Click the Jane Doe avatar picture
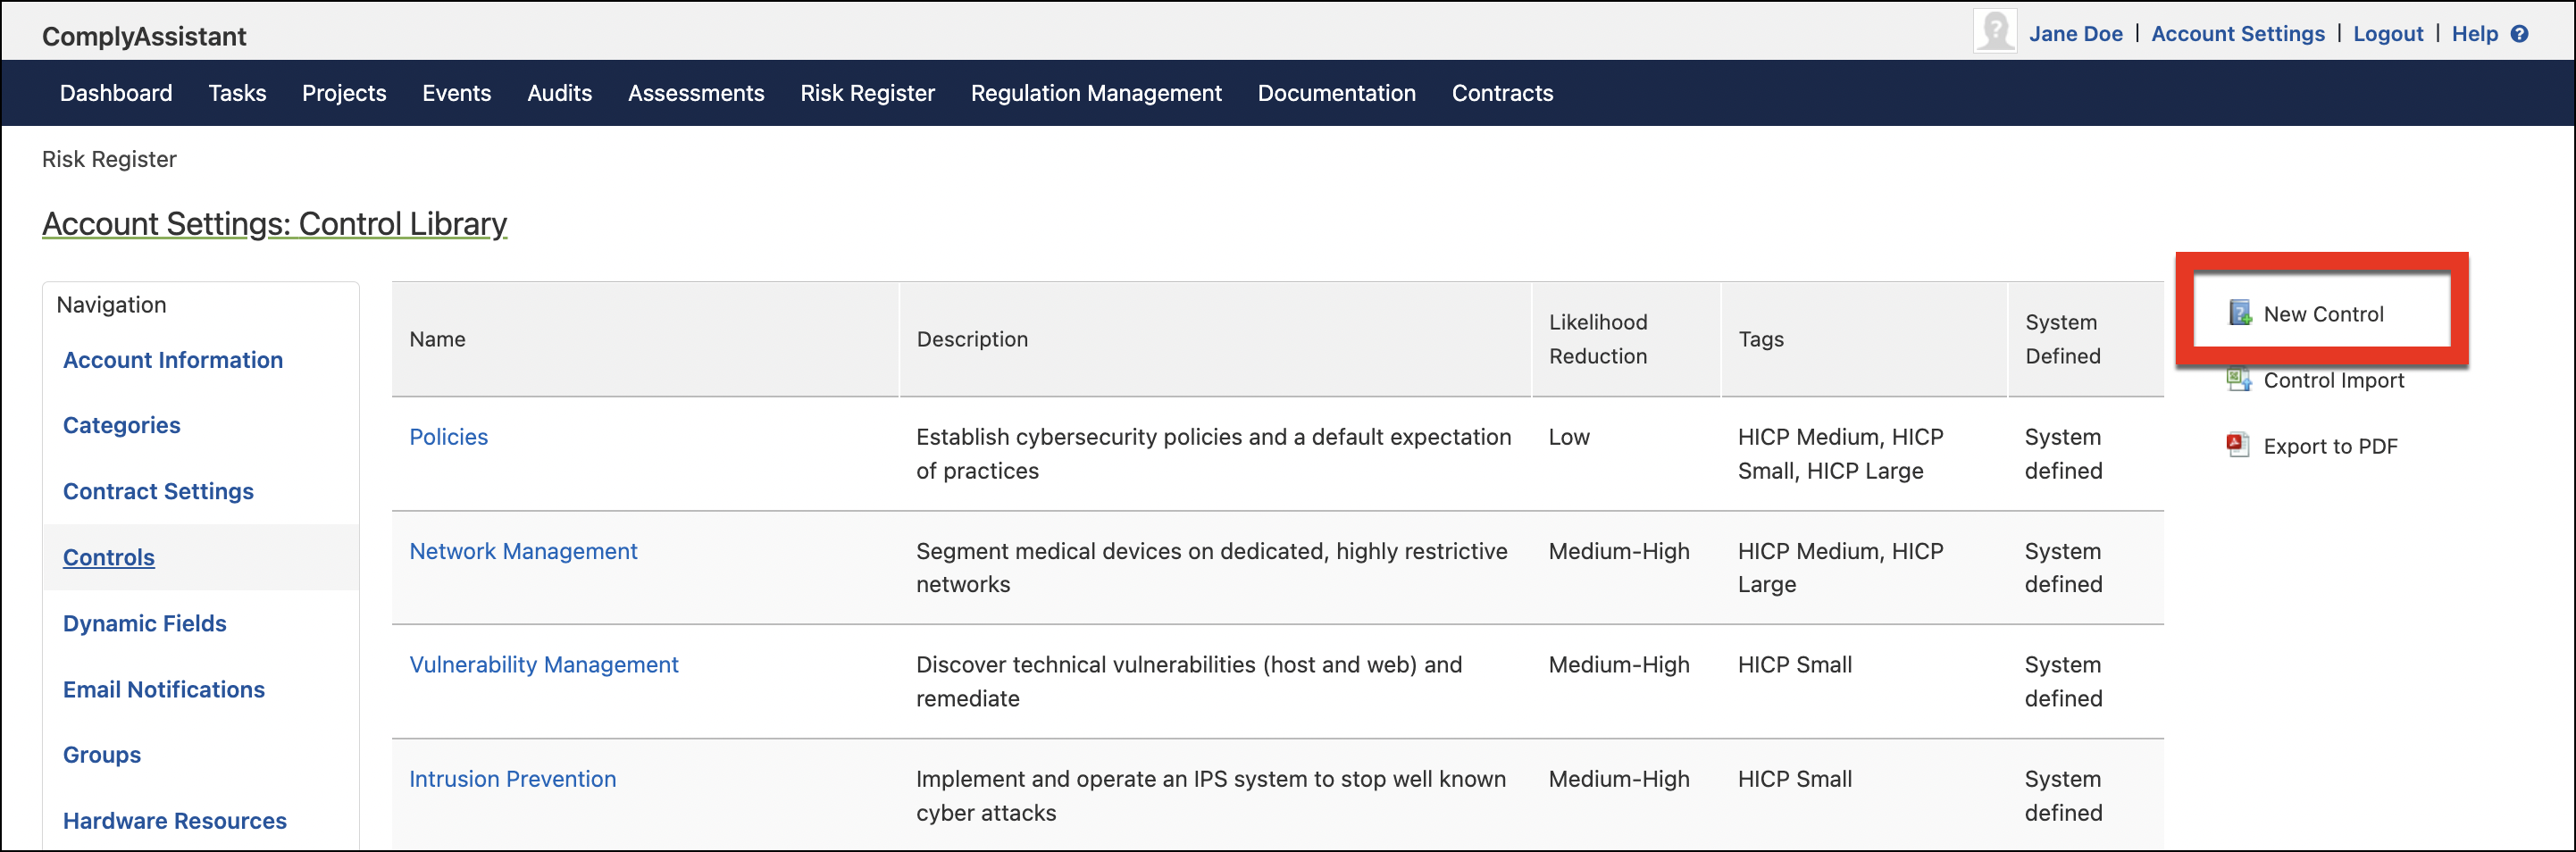The width and height of the screenshot is (2576, 852). point(1995,31)
